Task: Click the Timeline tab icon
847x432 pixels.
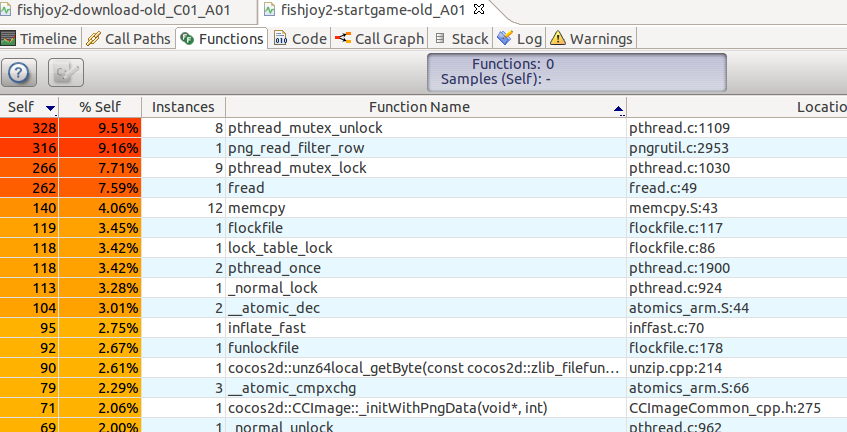Action: point(9,39)
